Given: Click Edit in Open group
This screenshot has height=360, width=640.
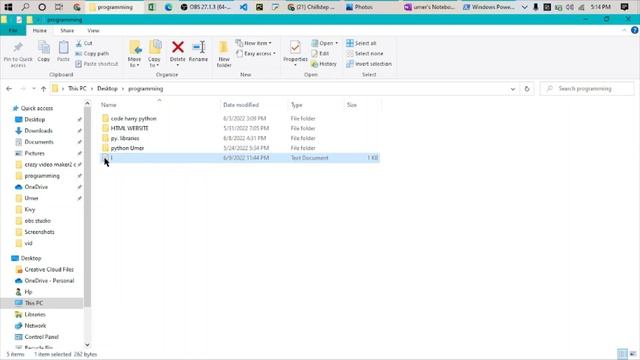Looking at the screenshot, I should (x=320, y=53).
